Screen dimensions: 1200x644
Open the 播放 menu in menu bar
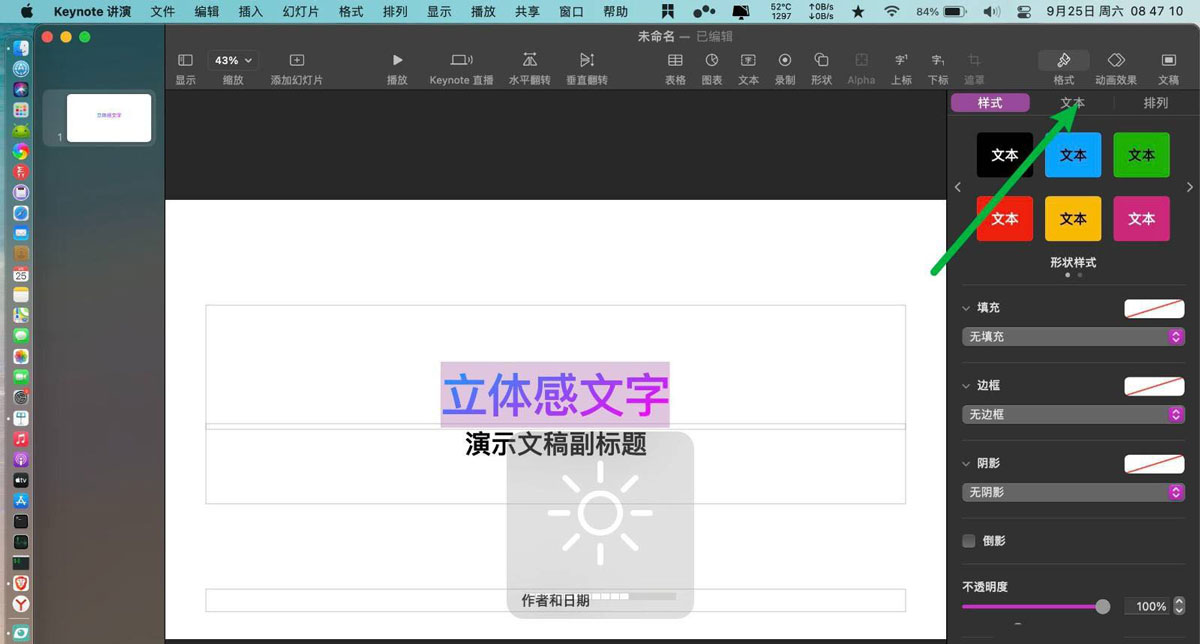[483, 12]
